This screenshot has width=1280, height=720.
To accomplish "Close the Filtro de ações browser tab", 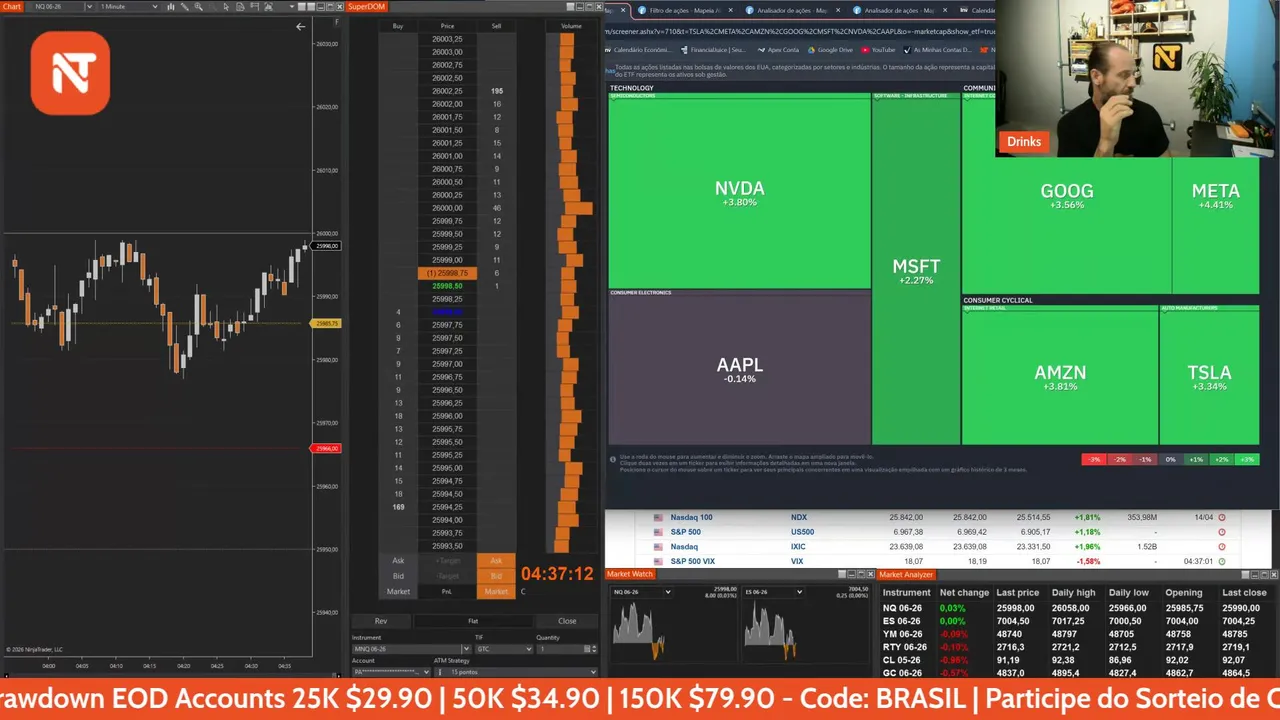I will 729,10.
